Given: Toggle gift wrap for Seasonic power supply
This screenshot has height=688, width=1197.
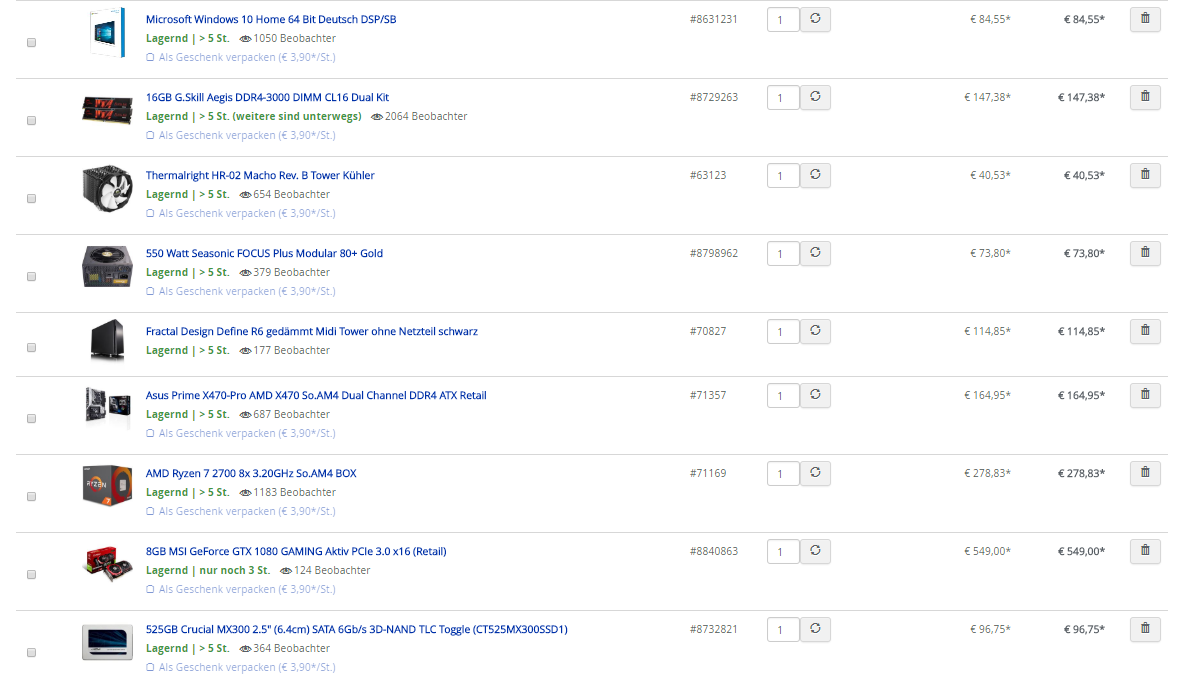Looking at the screenshot, I should tap(150, 291).
